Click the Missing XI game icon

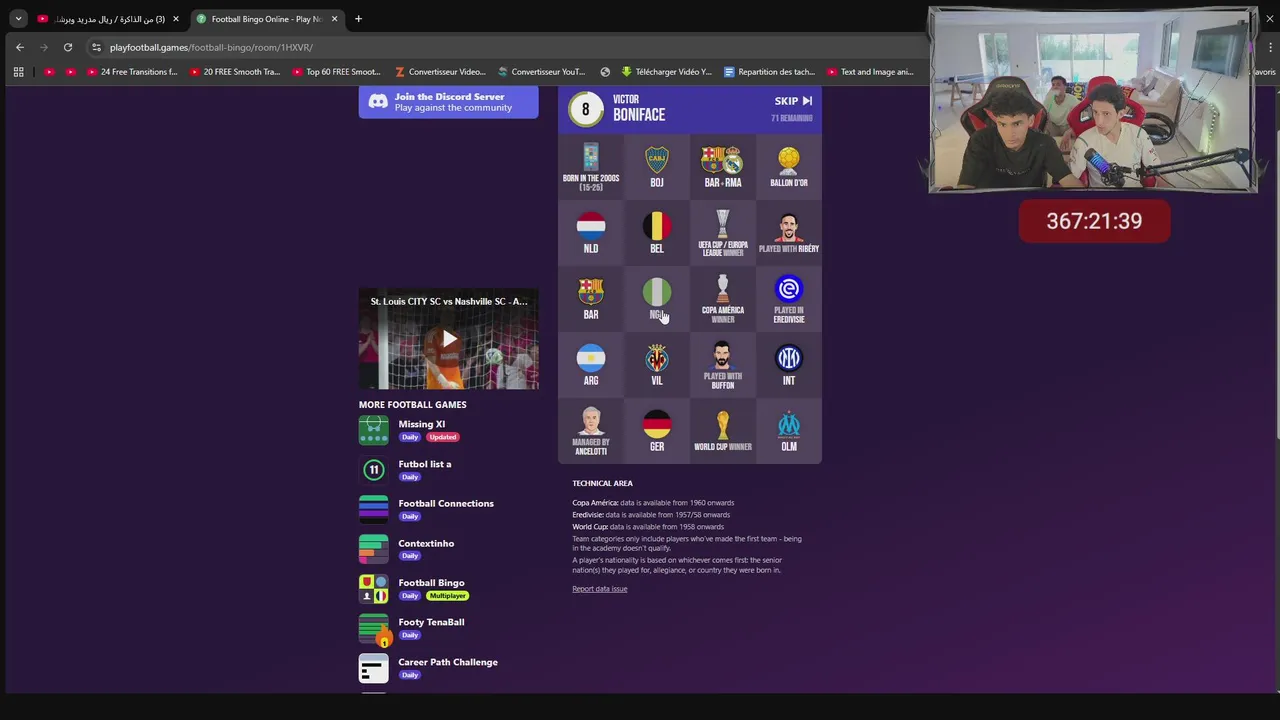click(373, 430)
